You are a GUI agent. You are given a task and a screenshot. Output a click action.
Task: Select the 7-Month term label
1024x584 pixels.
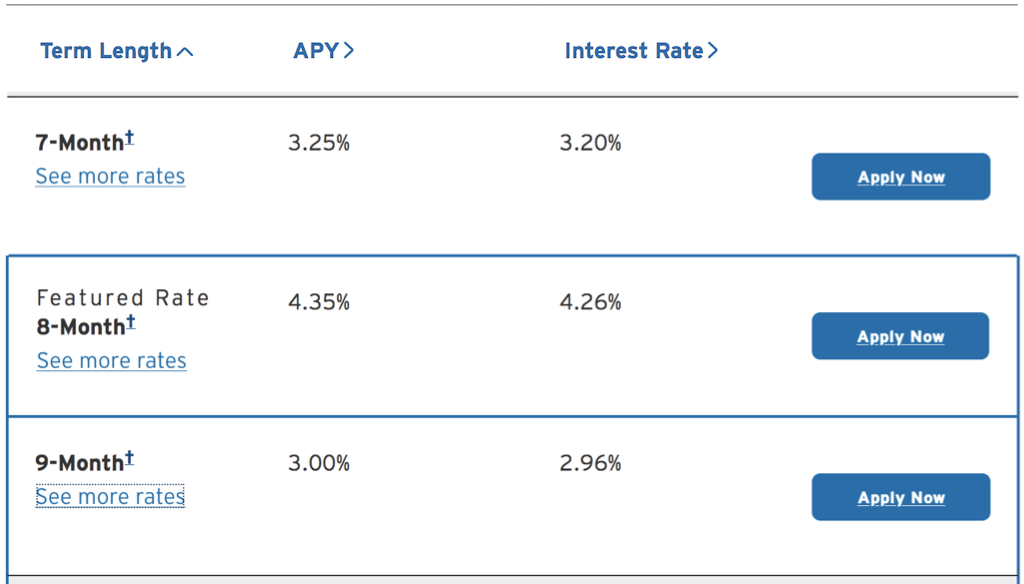(x=80, y=143)
